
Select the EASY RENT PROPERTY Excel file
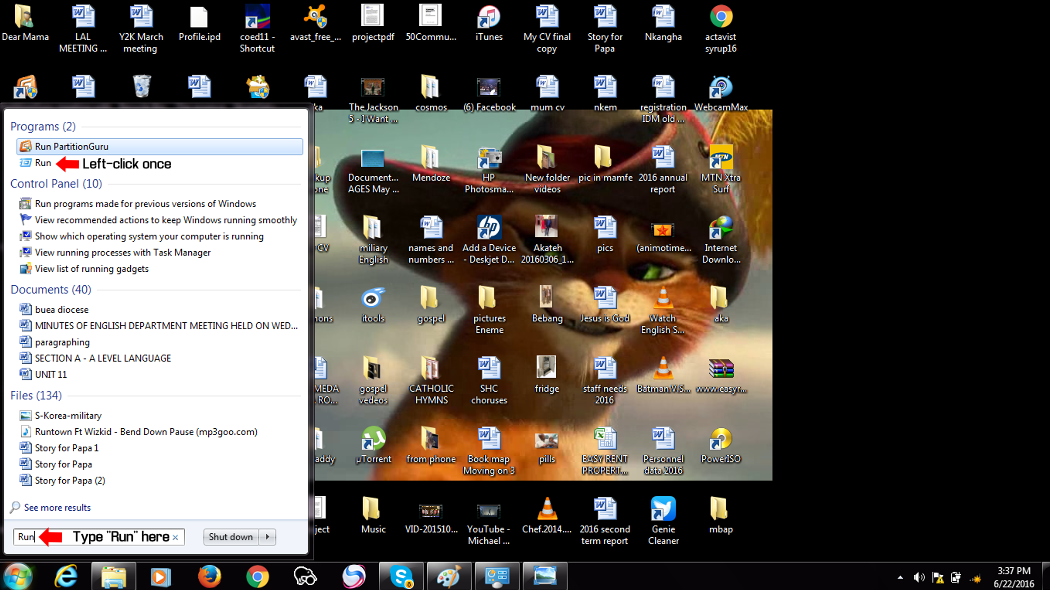(605, 451)
